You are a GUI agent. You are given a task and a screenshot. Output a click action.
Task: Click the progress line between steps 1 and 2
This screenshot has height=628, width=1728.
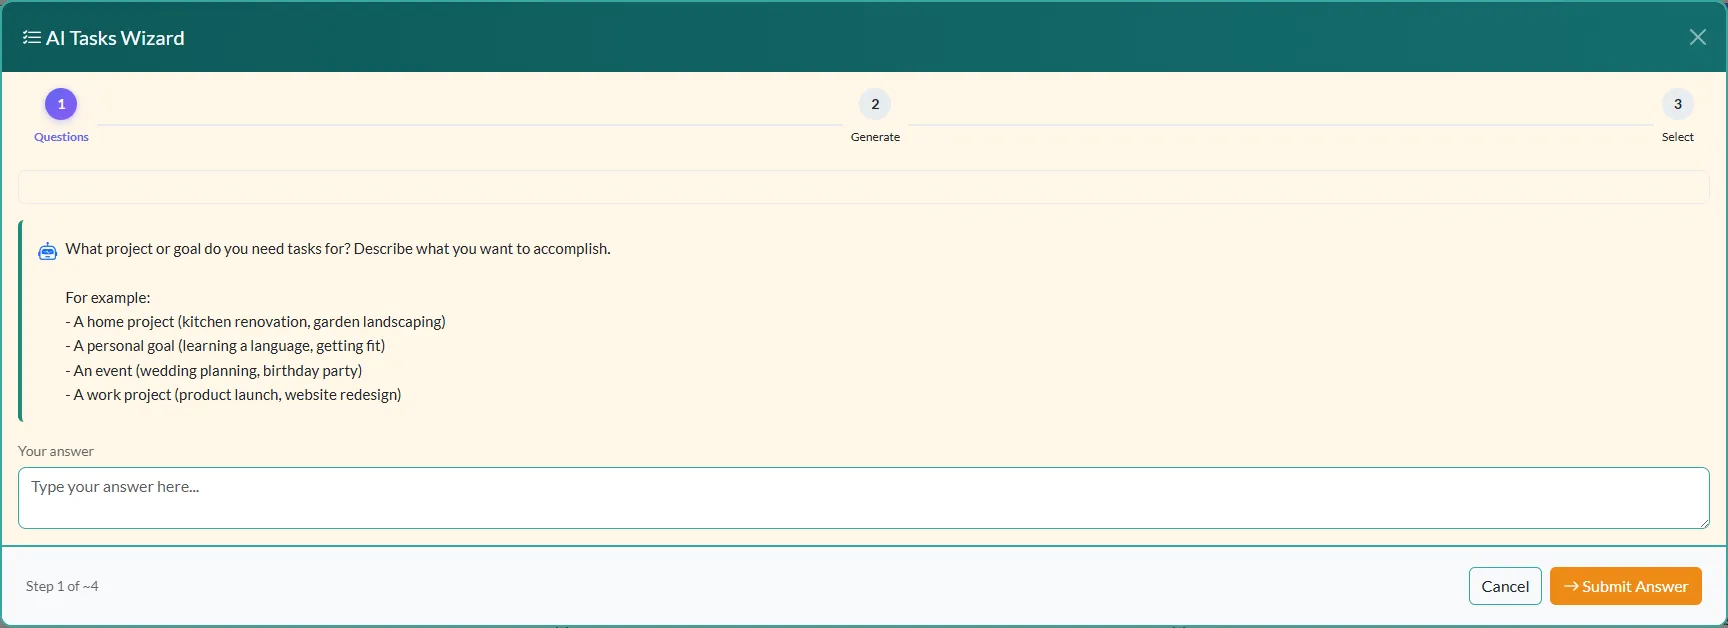470,125
